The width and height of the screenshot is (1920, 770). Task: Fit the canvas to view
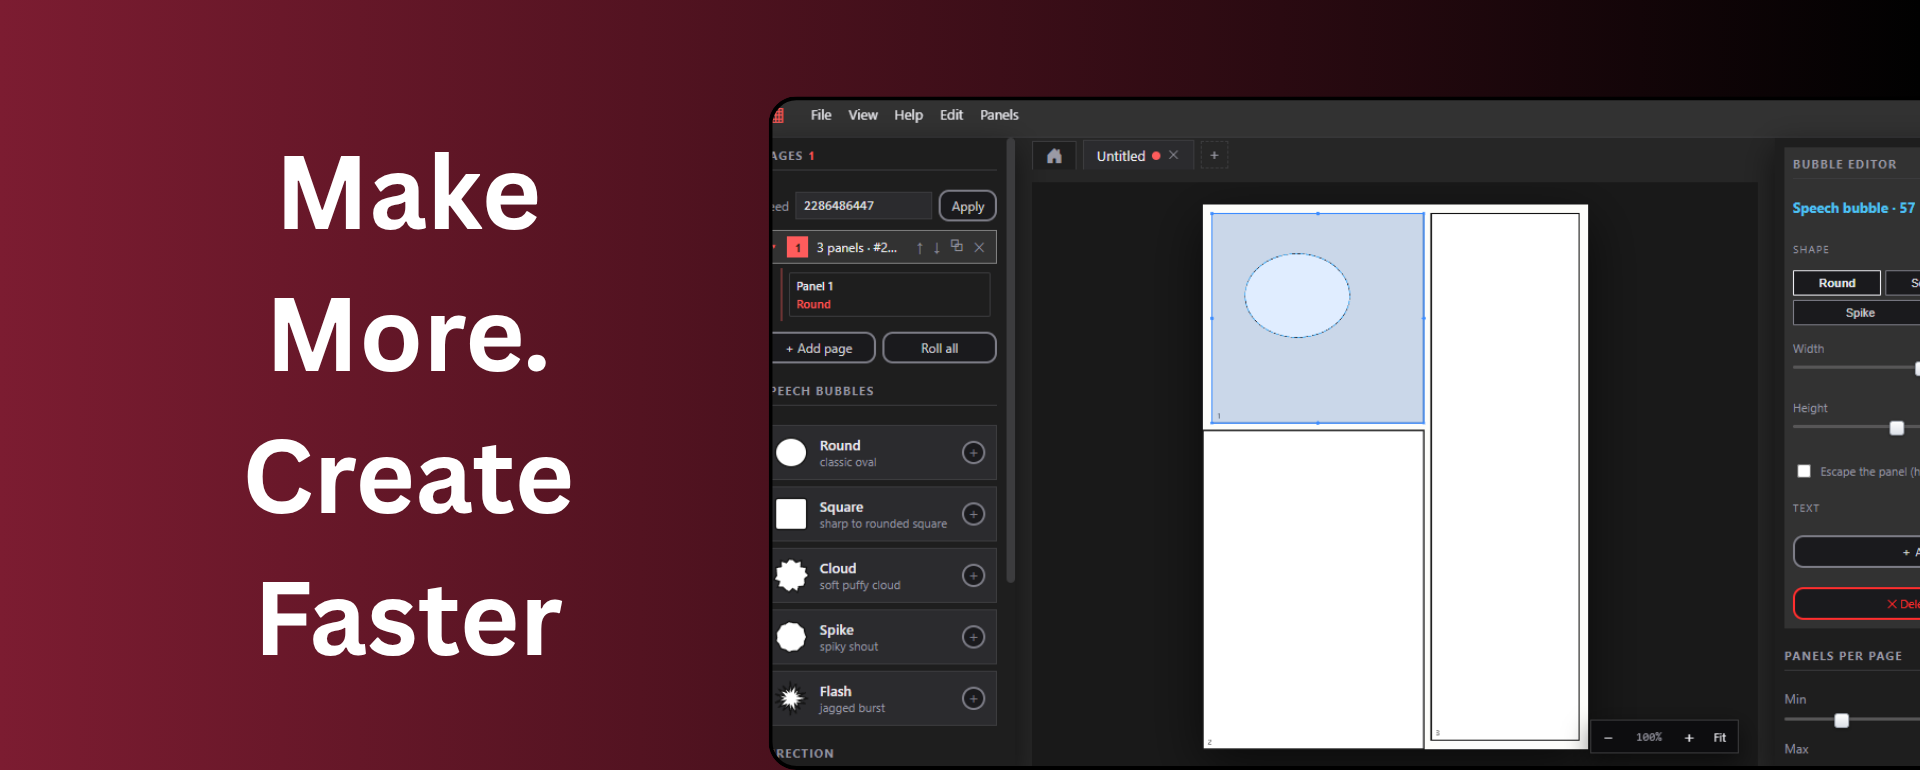click(x=1720, y=738)
